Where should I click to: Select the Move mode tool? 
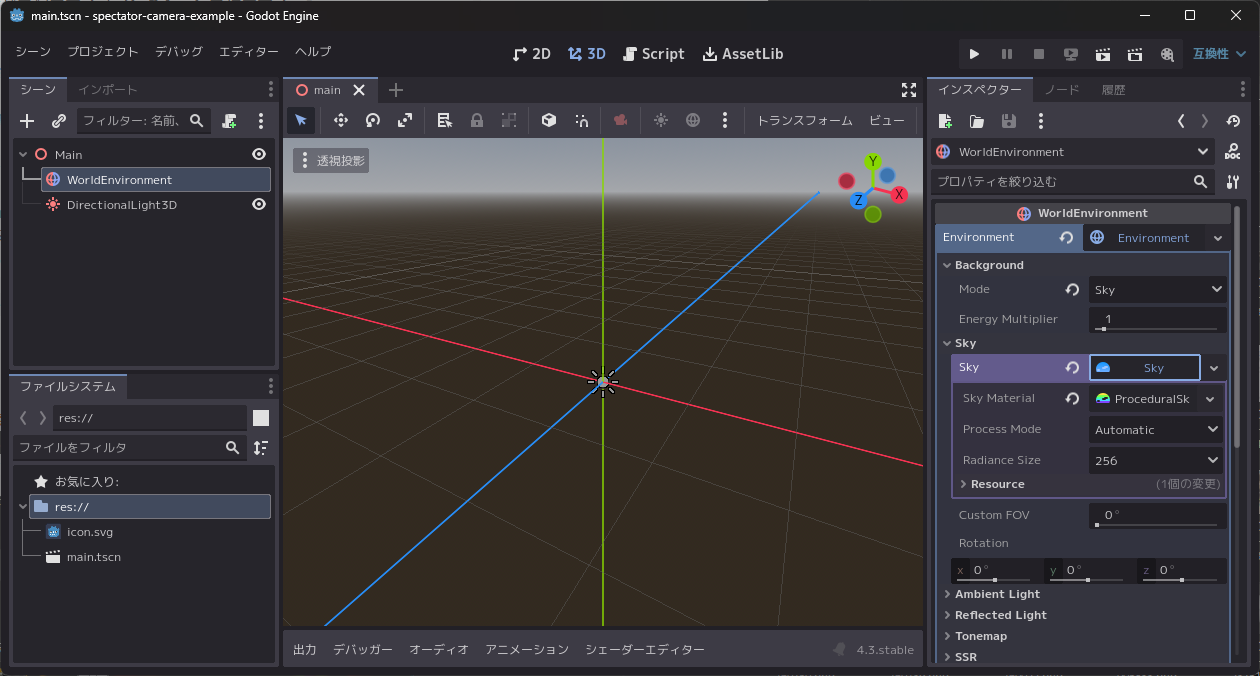click(x=340, y=120)
